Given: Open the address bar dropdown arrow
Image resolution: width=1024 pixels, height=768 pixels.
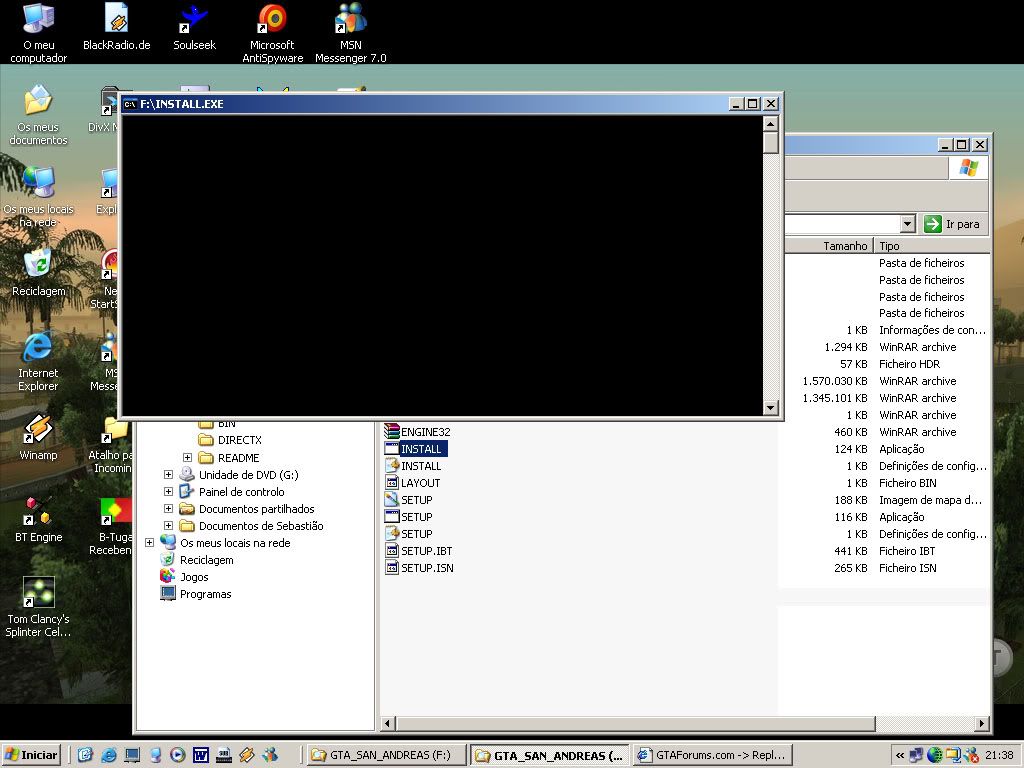Looking at the screenshot, I should coord(907,224).
